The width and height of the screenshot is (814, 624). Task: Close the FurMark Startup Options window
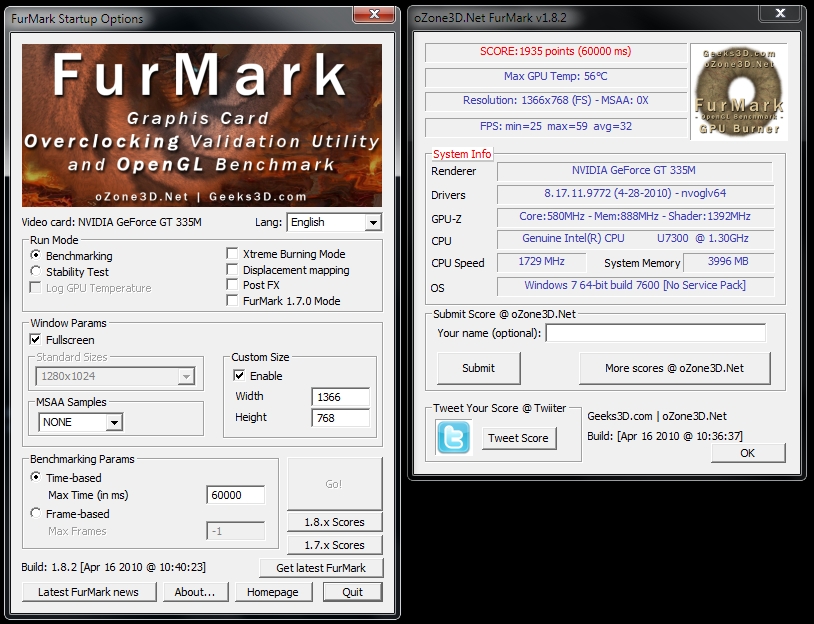374,14
